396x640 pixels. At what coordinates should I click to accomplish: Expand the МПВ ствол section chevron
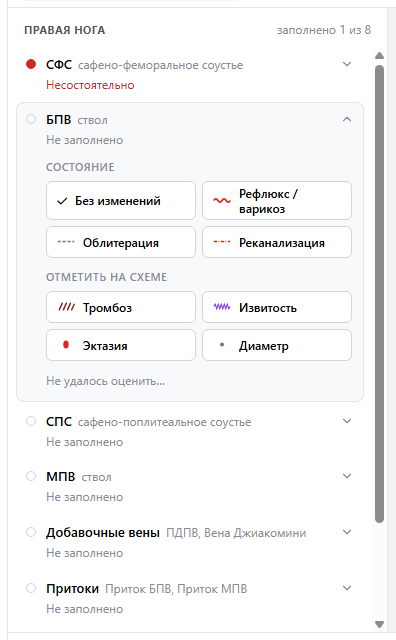pos(347,476)
